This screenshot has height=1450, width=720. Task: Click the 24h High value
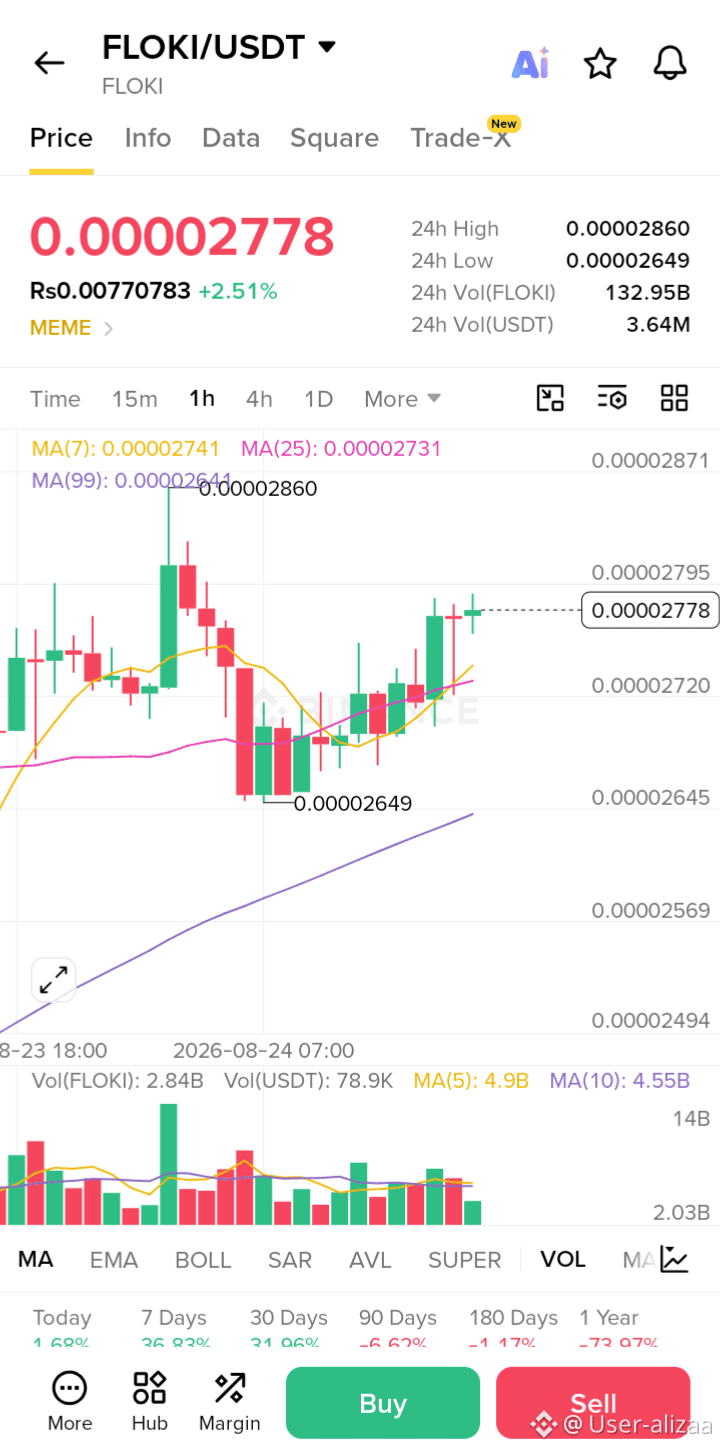click(x=628, y=229)
